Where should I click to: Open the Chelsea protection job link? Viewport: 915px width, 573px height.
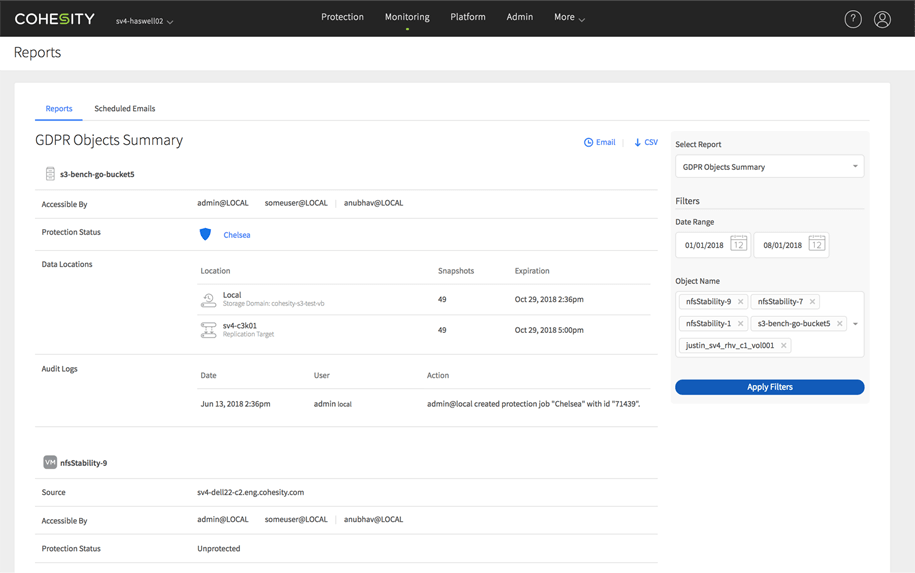237,235
